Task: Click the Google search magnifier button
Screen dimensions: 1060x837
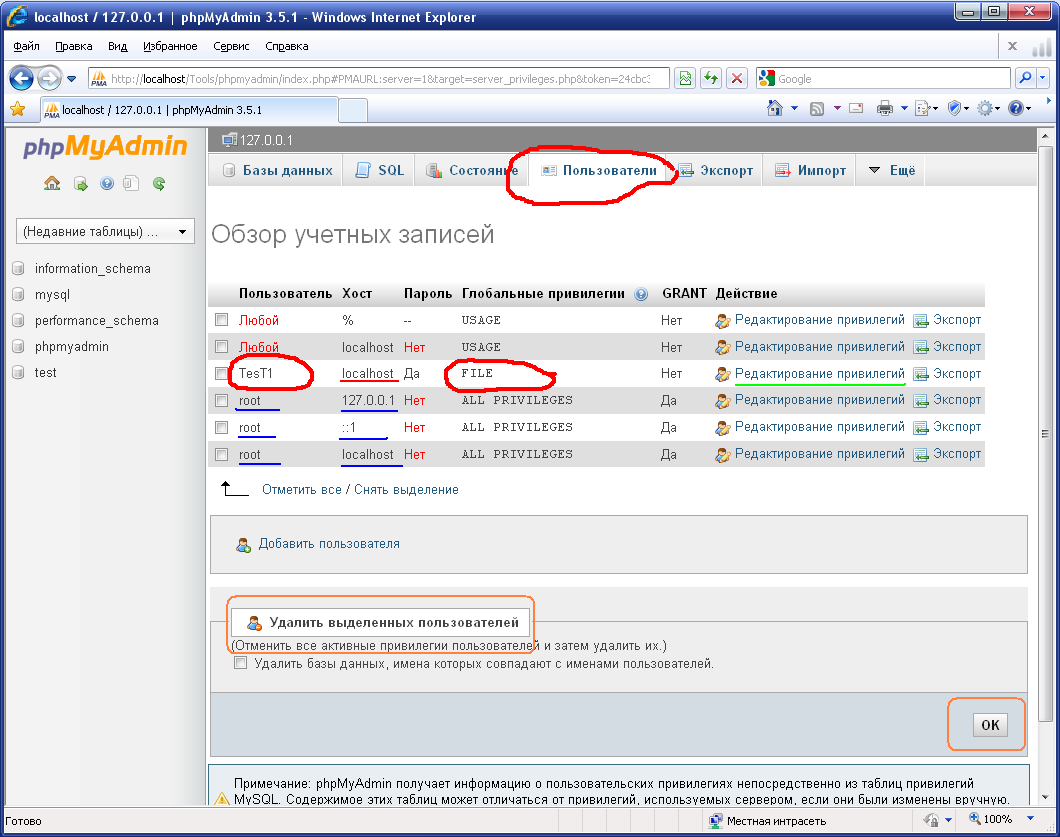Action: [1025, 78]
